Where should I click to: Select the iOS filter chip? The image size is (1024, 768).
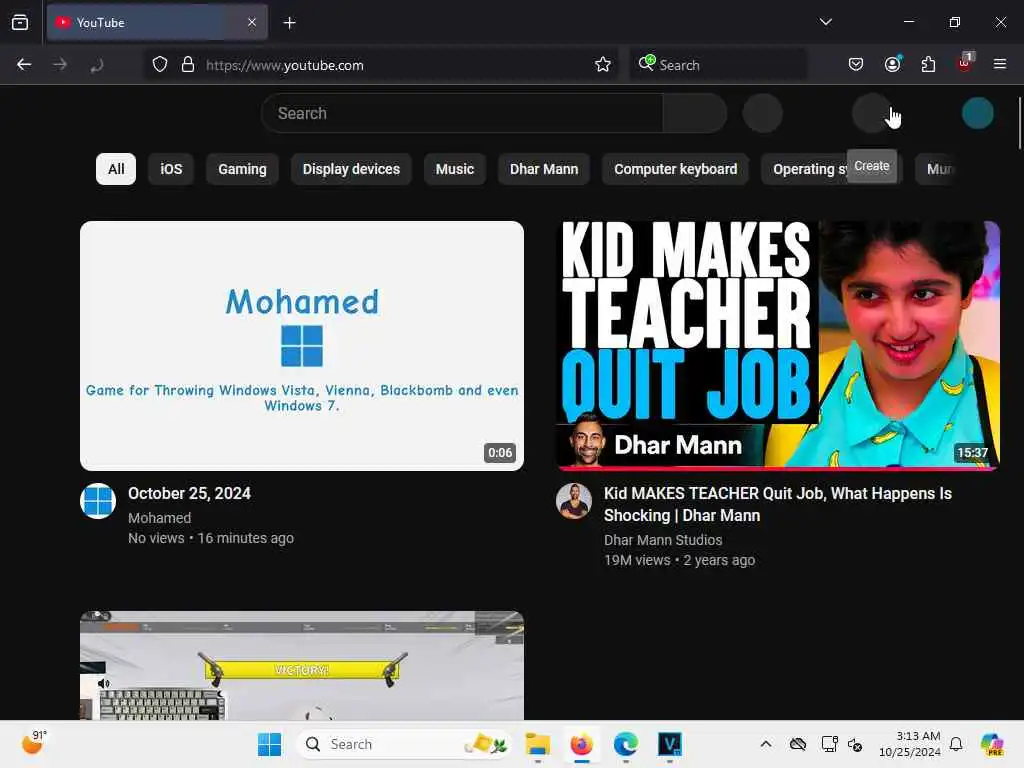coord(171,169)
